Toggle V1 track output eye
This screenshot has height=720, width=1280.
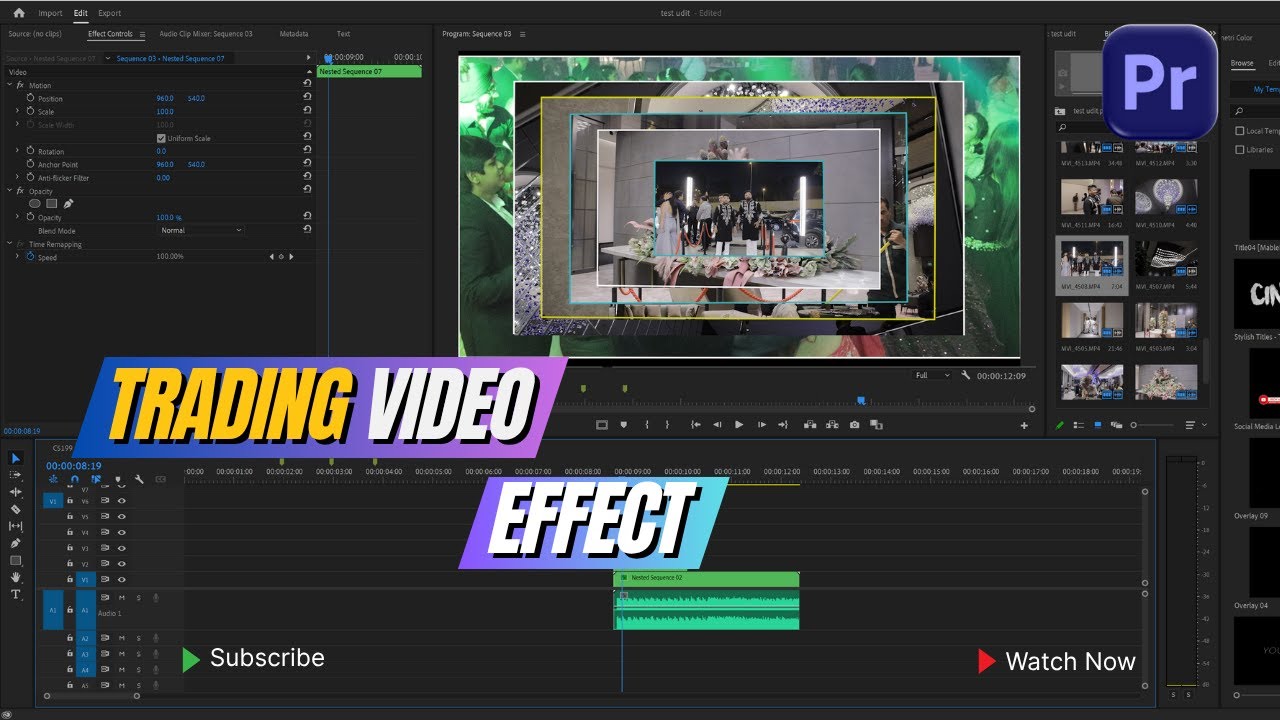pyautogui.click(x=121, y=580)
